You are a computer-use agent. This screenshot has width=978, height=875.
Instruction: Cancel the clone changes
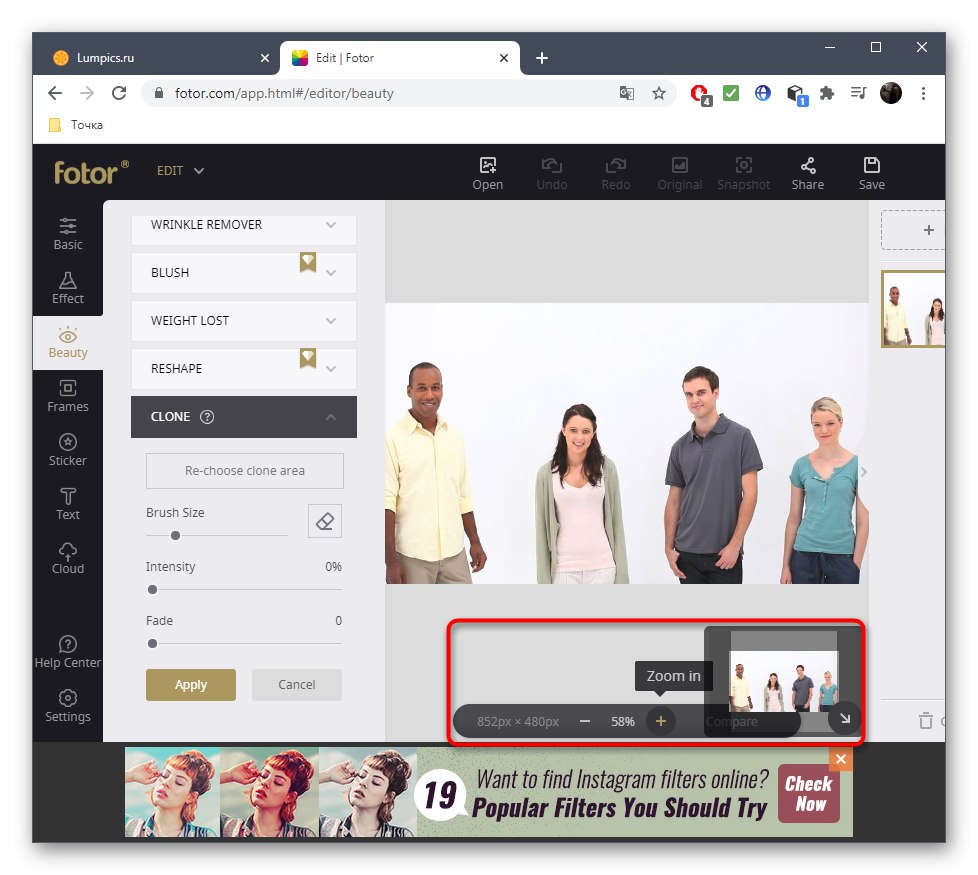(296, 685)
